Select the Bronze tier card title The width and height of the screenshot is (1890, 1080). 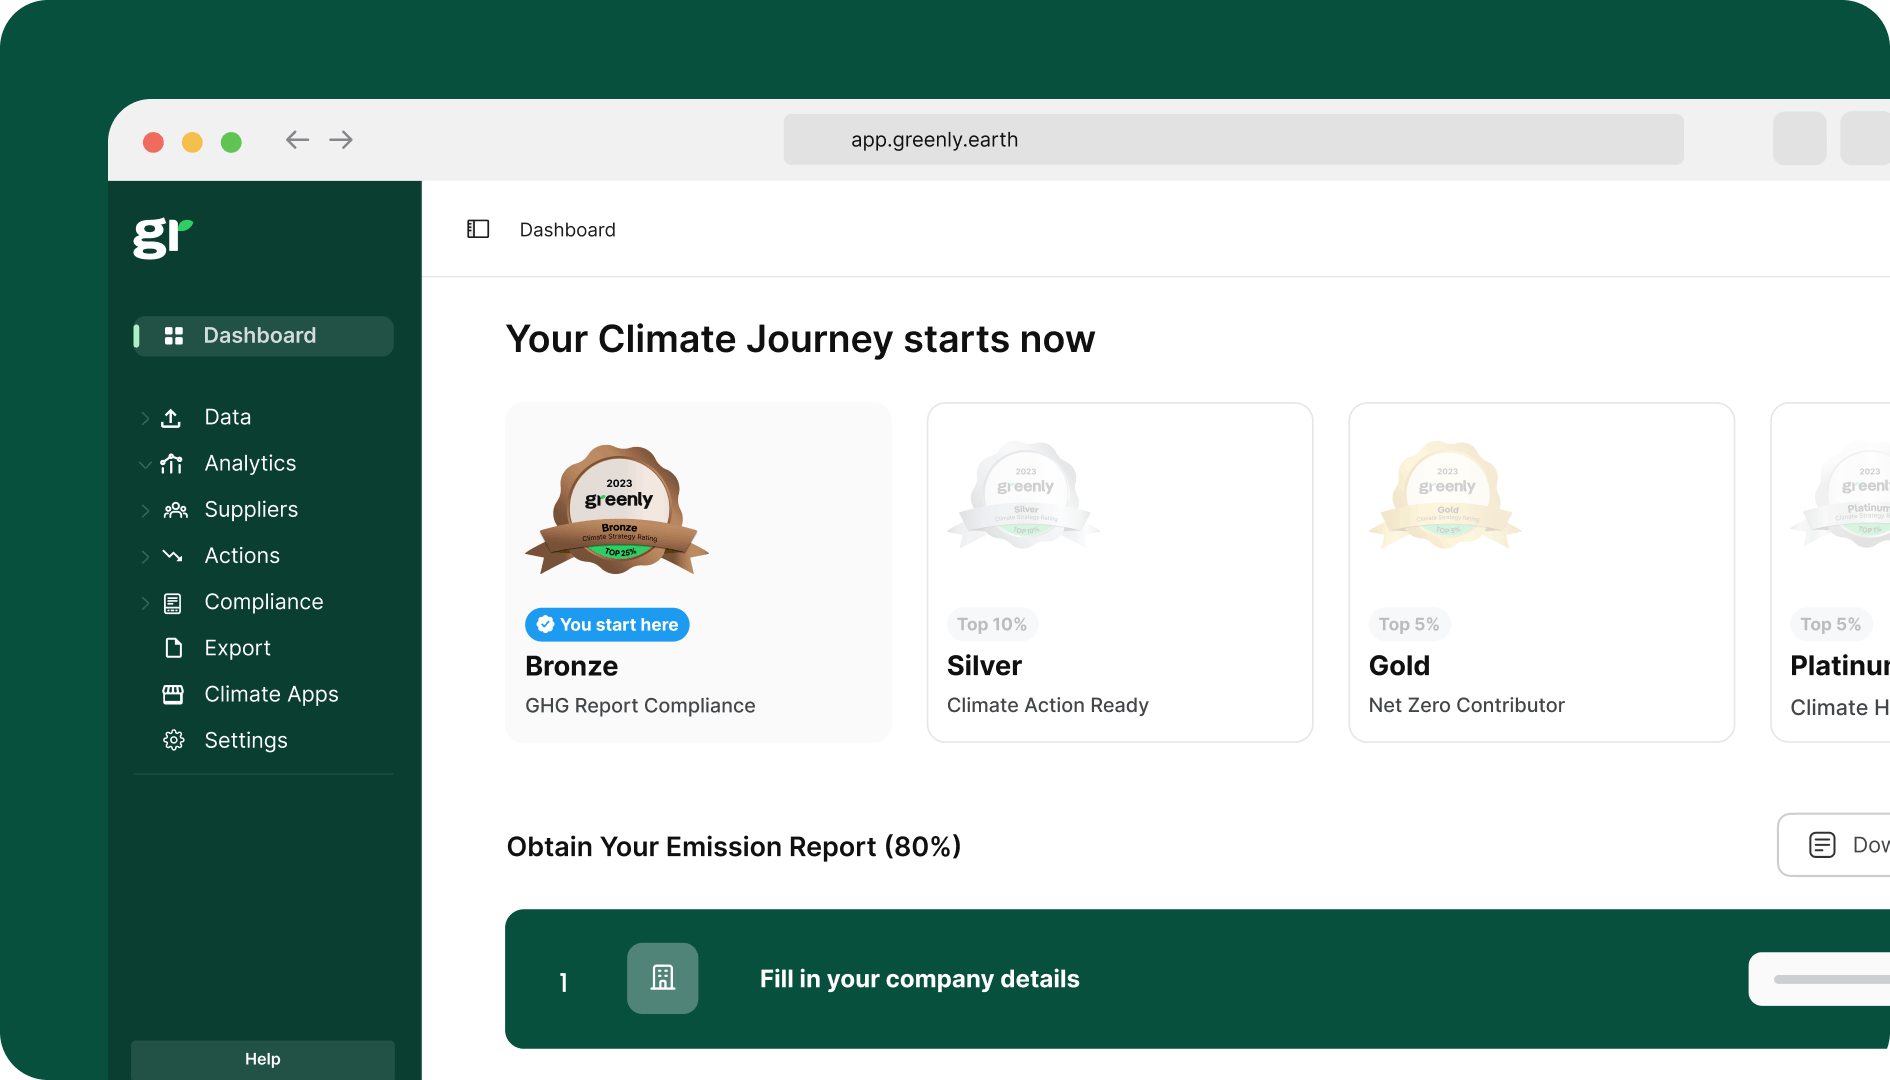click(571, 666)
